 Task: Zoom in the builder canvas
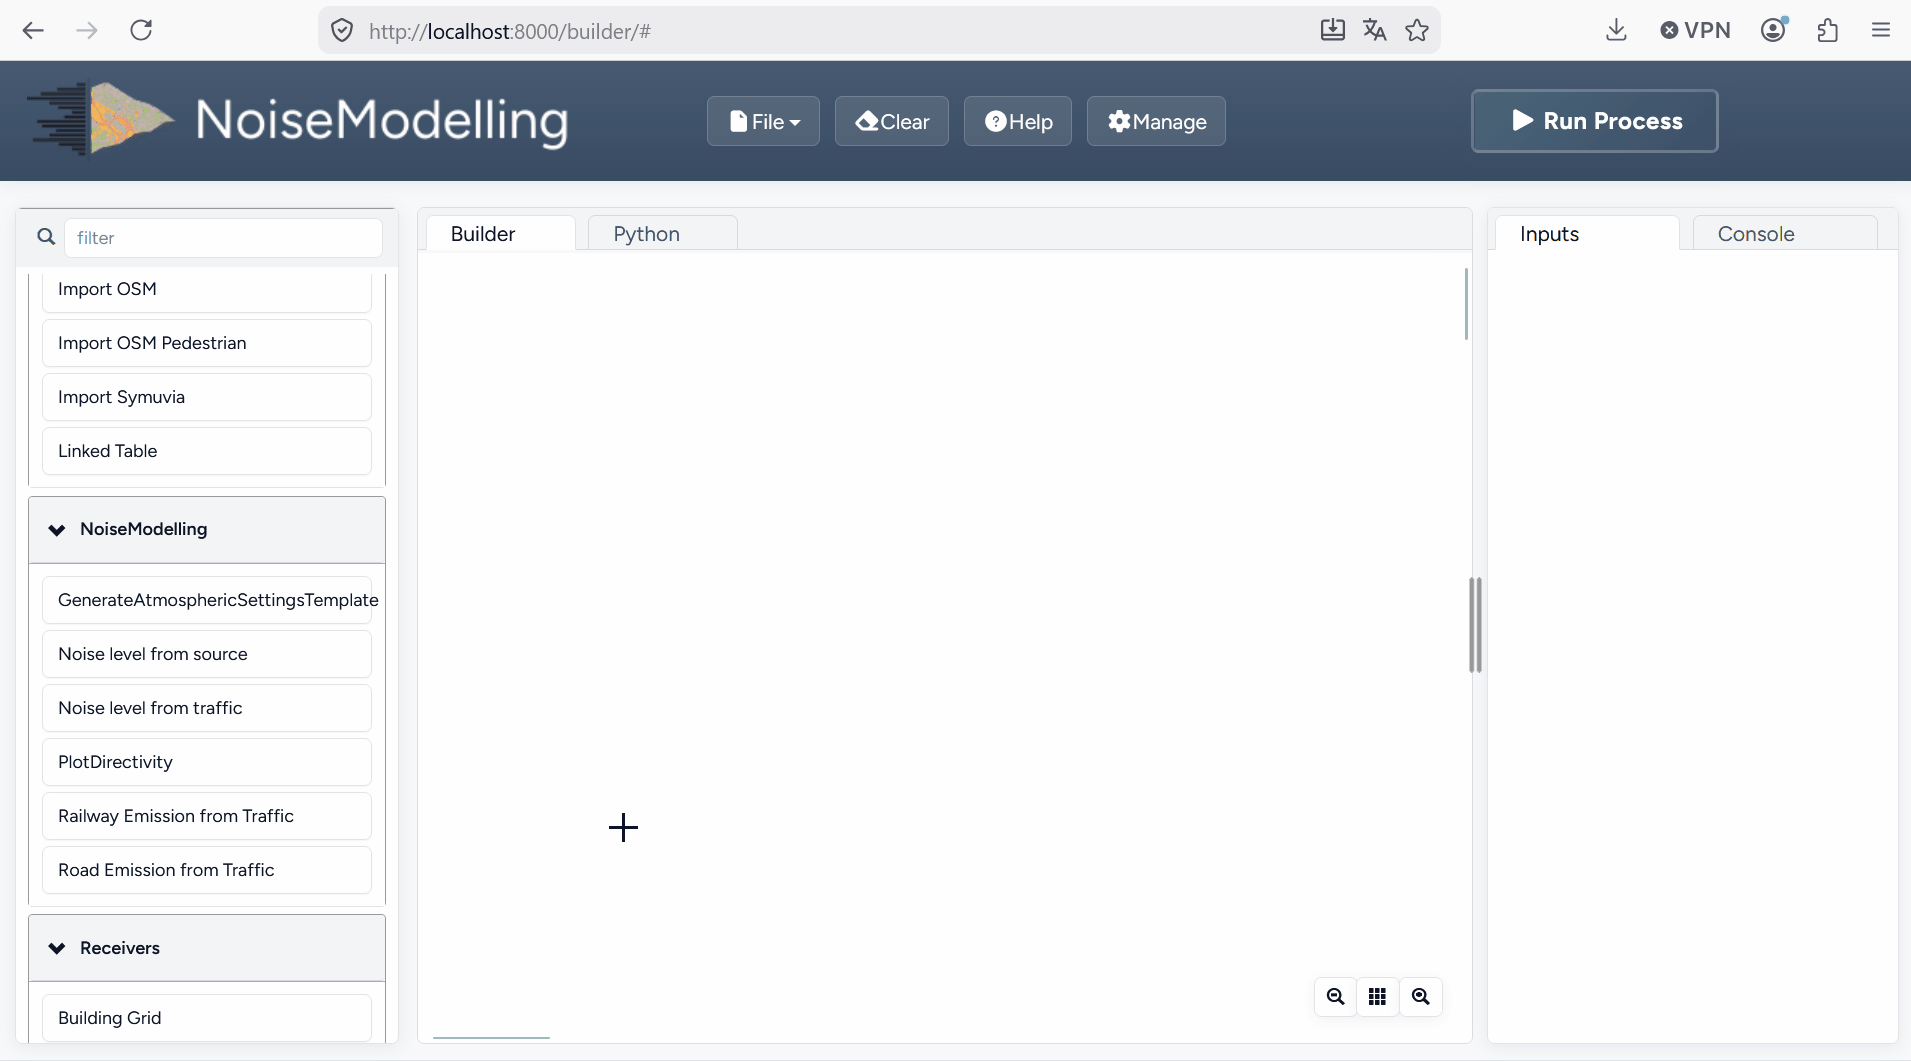(1420, 996)
